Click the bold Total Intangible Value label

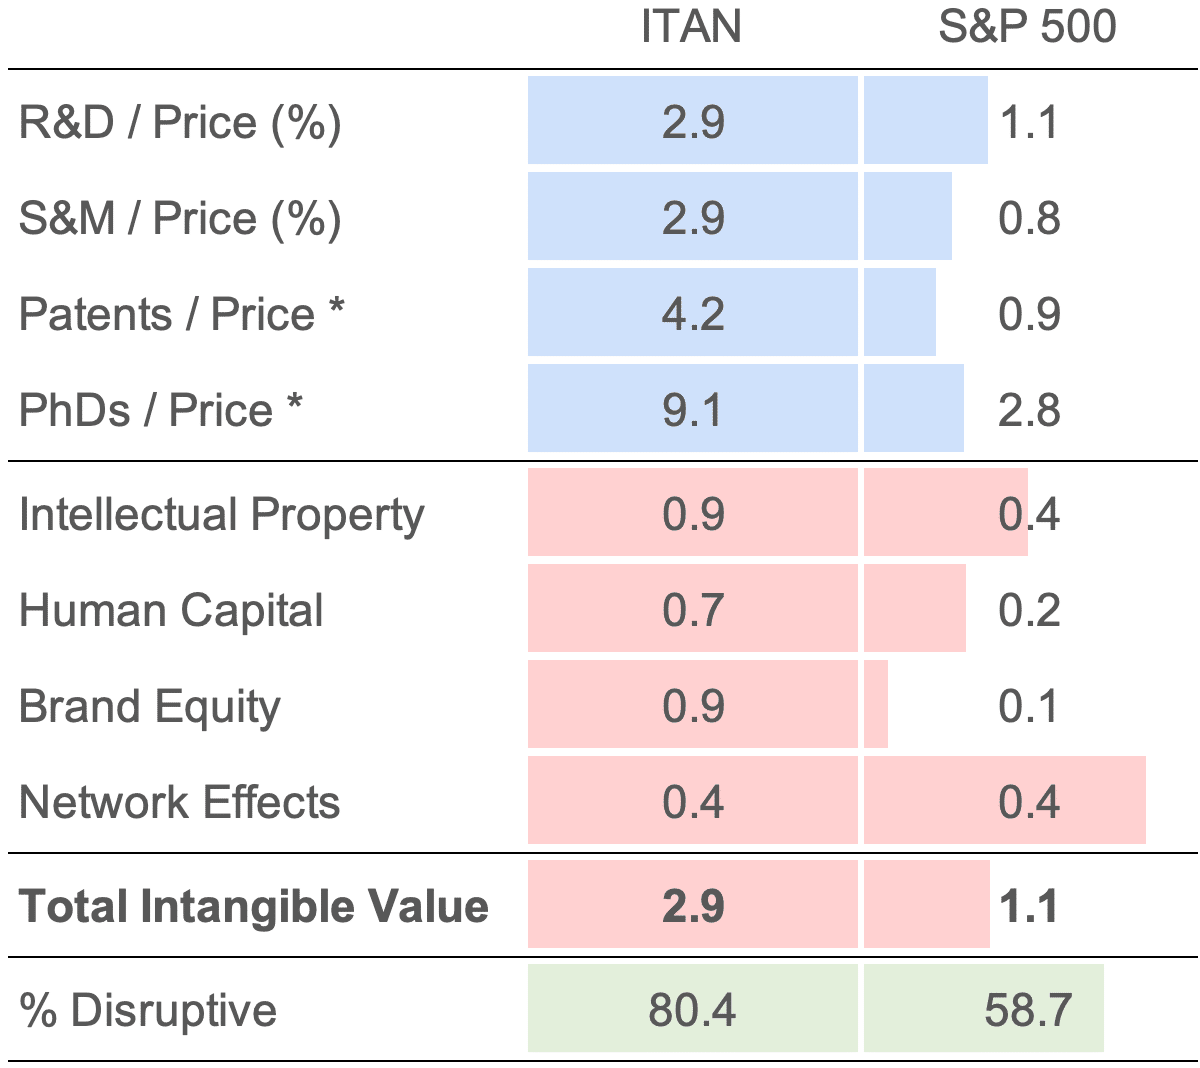coord(254,907)
